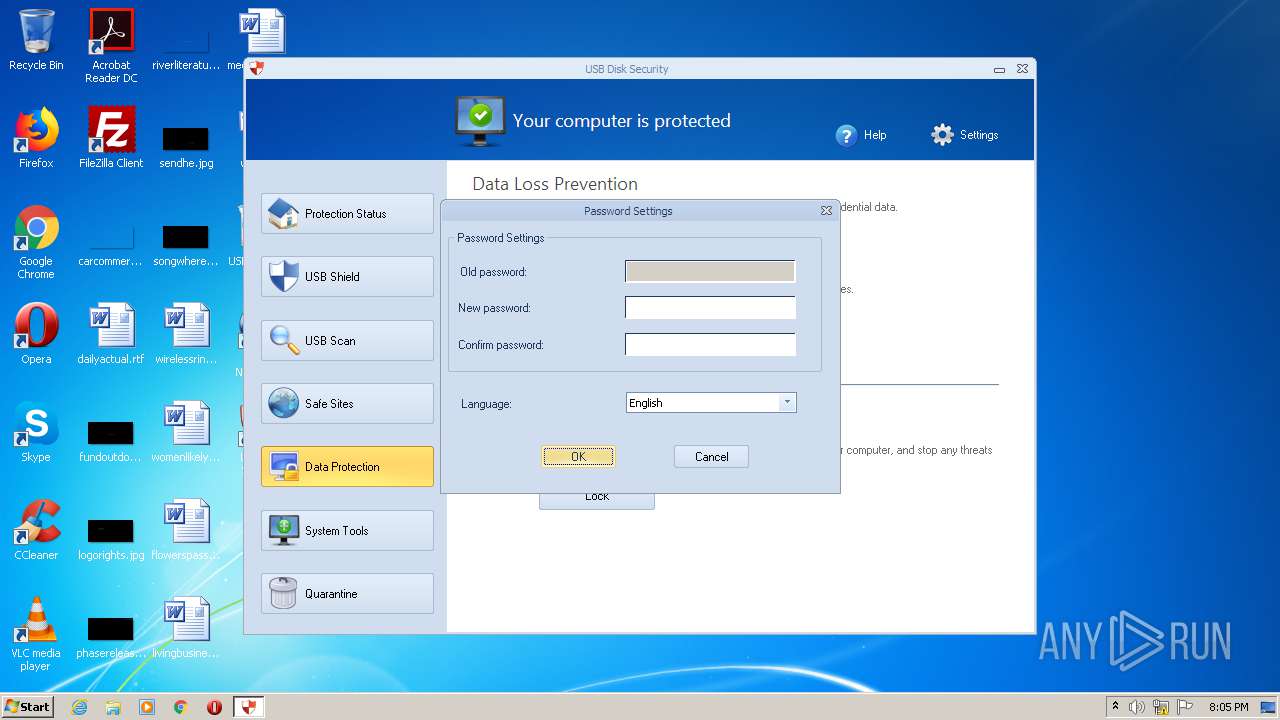This screenshot has width=1280, height=720.
Task: Open the Safe Sites section
Action: pyautogui.click(x=347, y=404)
